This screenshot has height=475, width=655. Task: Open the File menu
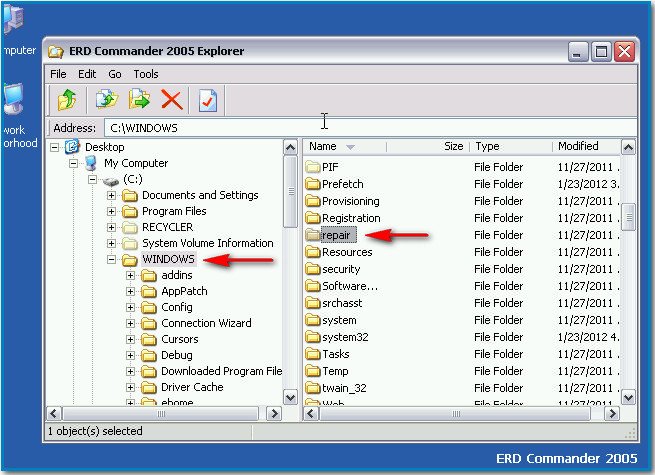tap(58, 74)
